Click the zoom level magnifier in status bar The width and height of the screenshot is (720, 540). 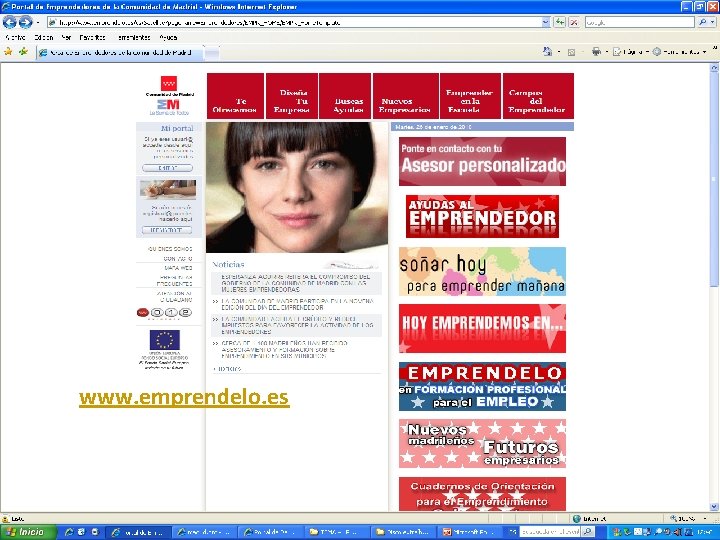[x=674, y=519]
